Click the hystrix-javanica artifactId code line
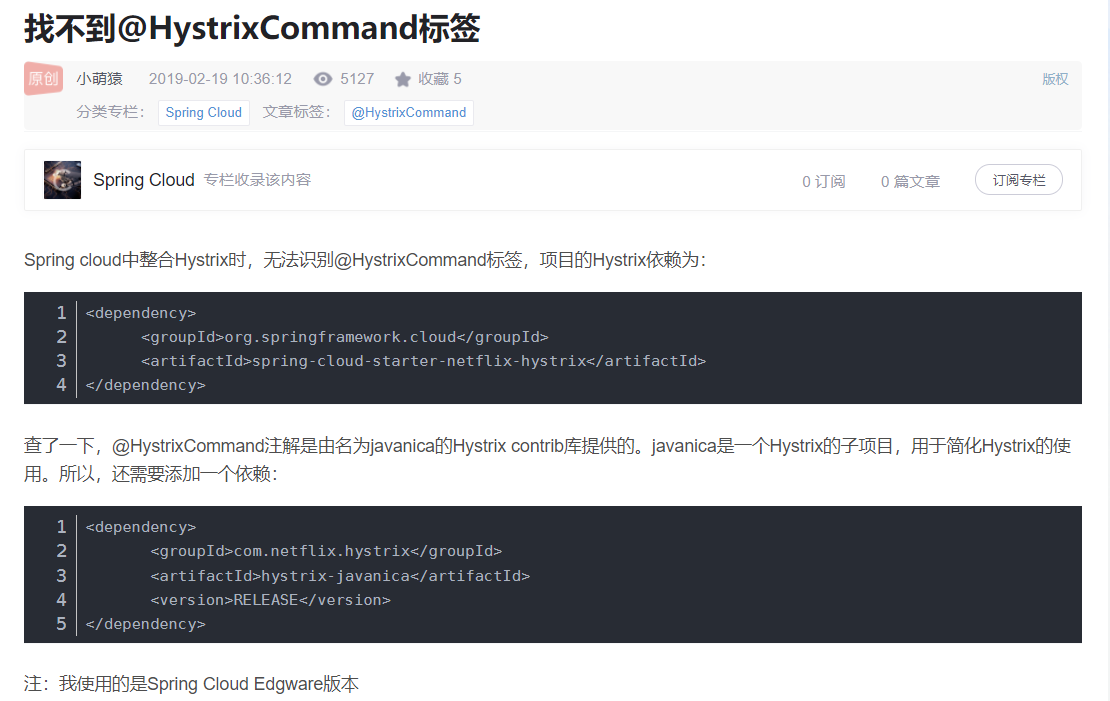The width and height of the screenshot is (1110, 701). point(340,576)
